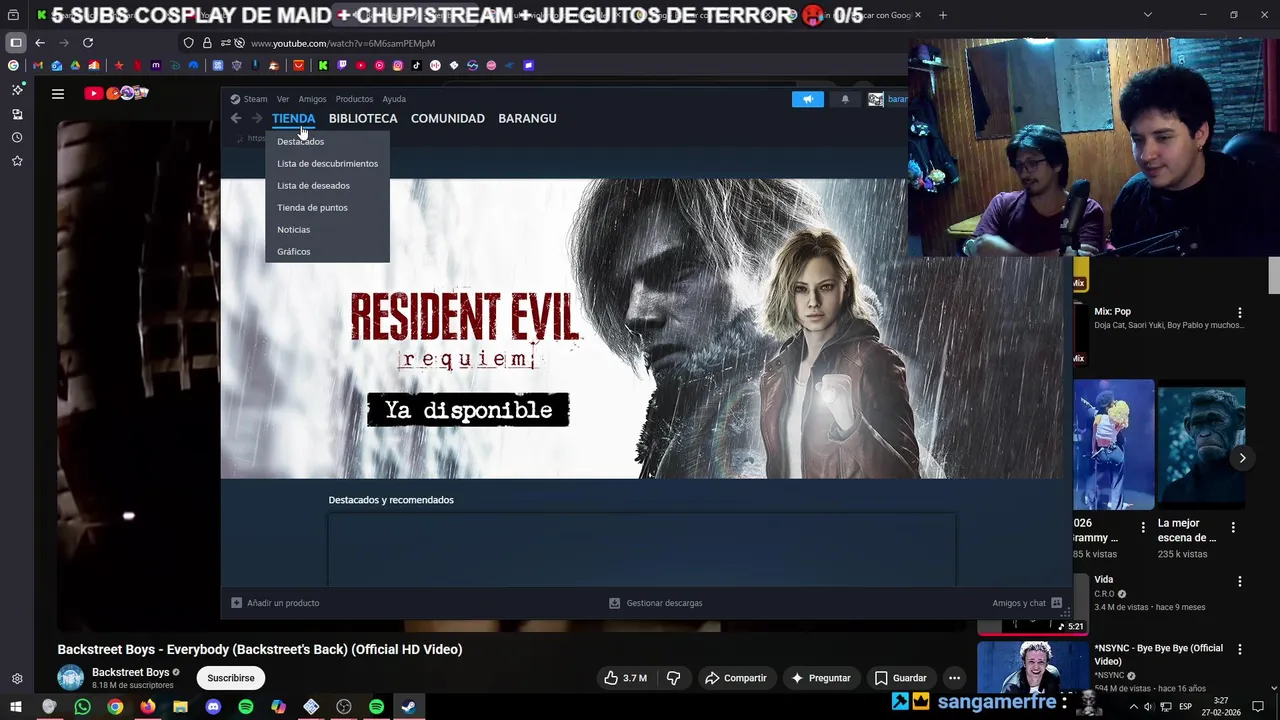Like the video with 3.7 M likes
The height and width of the screenshot is (720, 1280).
626,678
